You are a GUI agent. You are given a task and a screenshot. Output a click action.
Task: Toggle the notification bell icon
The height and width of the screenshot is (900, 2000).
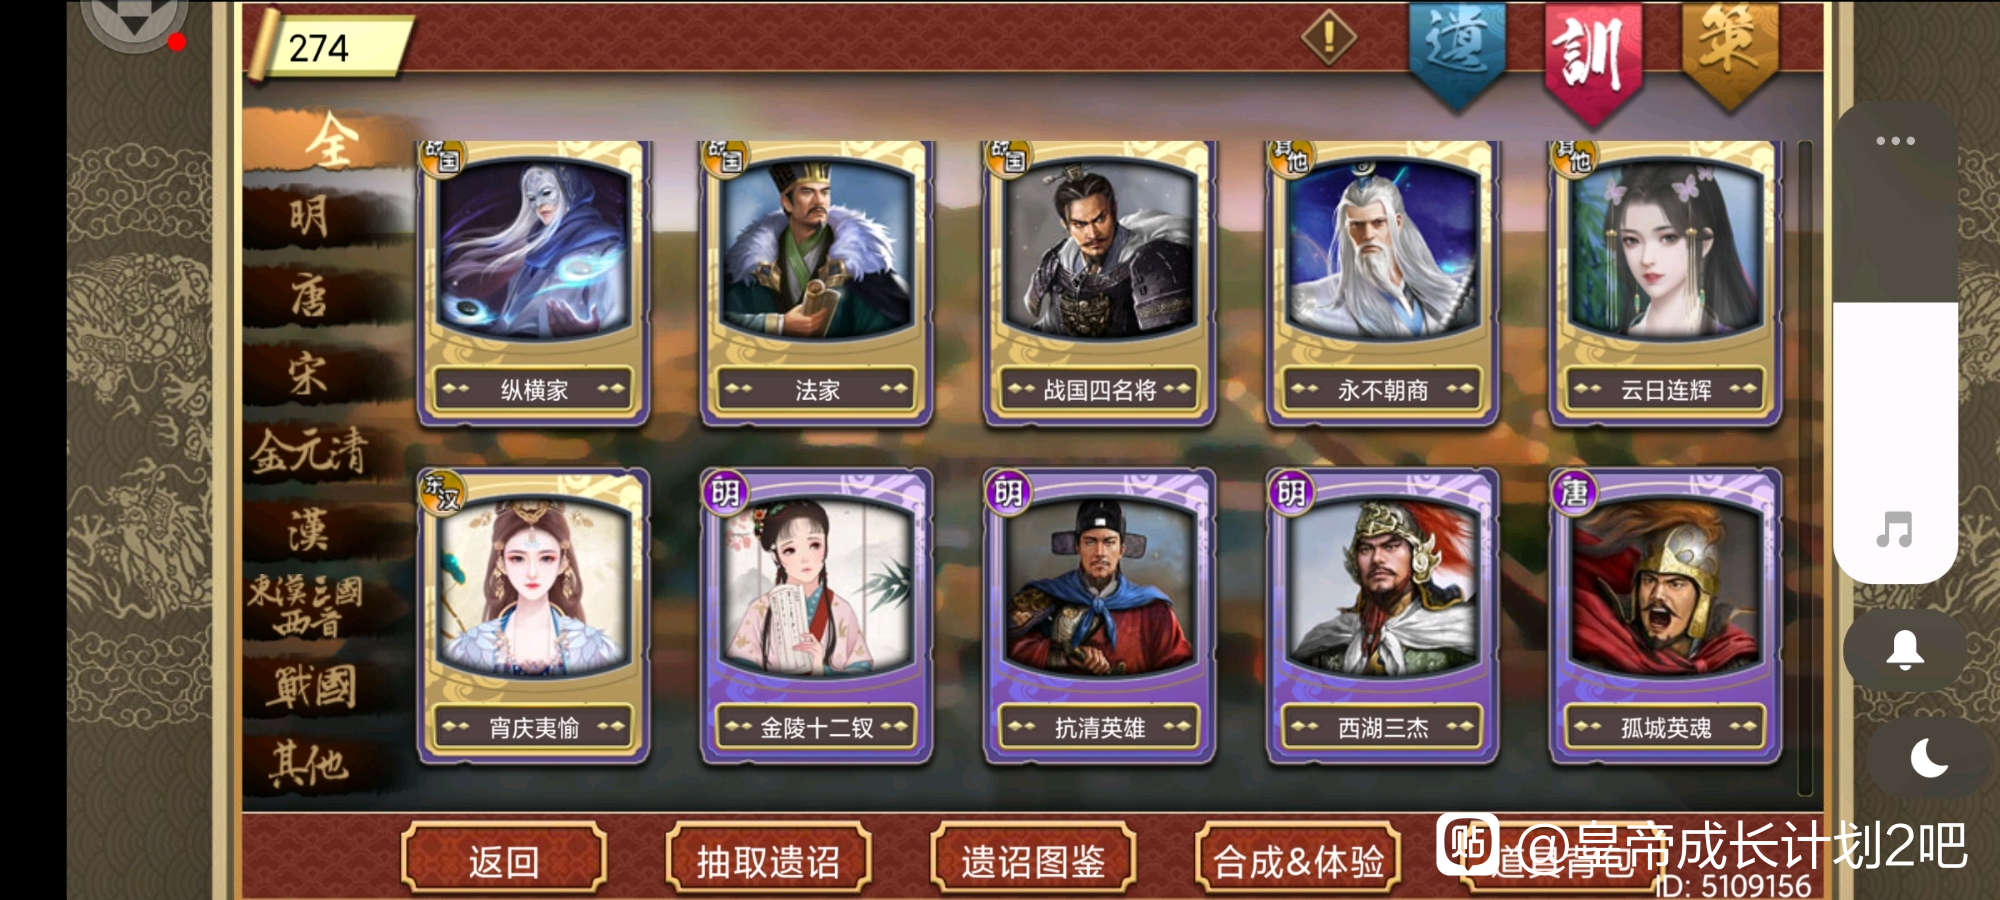tap(1905, 650)
